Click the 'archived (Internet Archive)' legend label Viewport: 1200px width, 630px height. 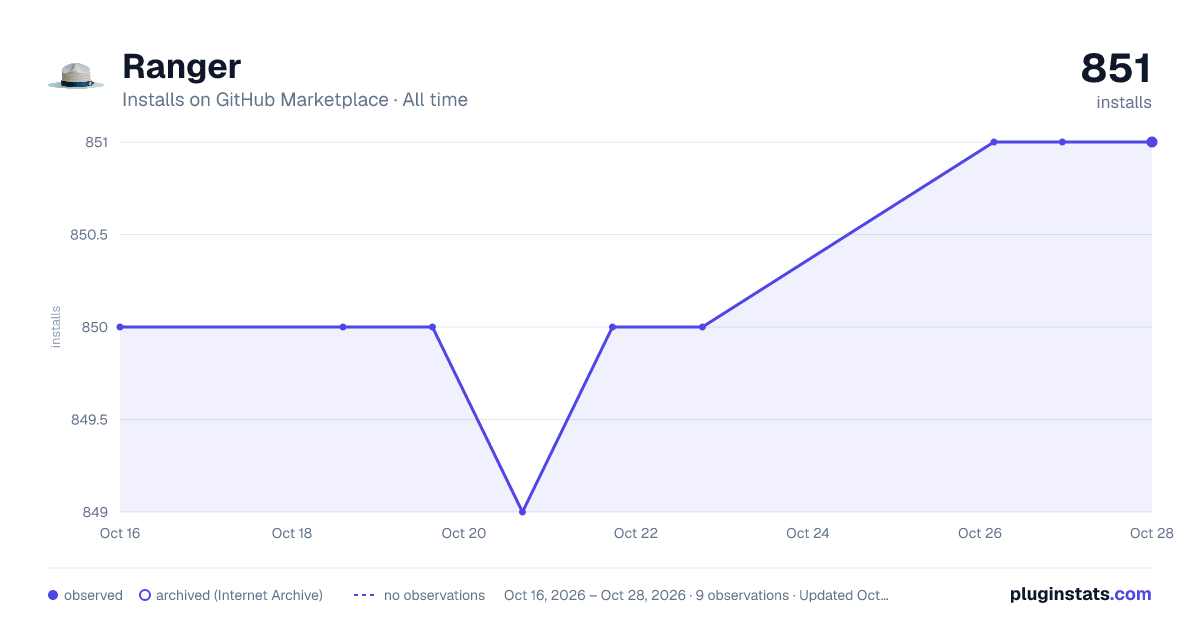click(x=239, y=595)
